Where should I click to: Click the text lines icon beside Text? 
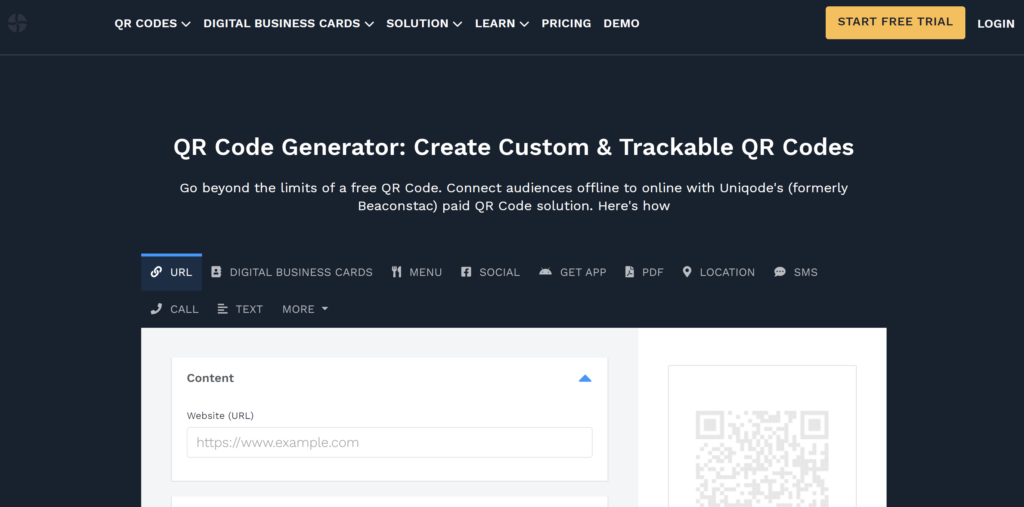pos(223,309)
